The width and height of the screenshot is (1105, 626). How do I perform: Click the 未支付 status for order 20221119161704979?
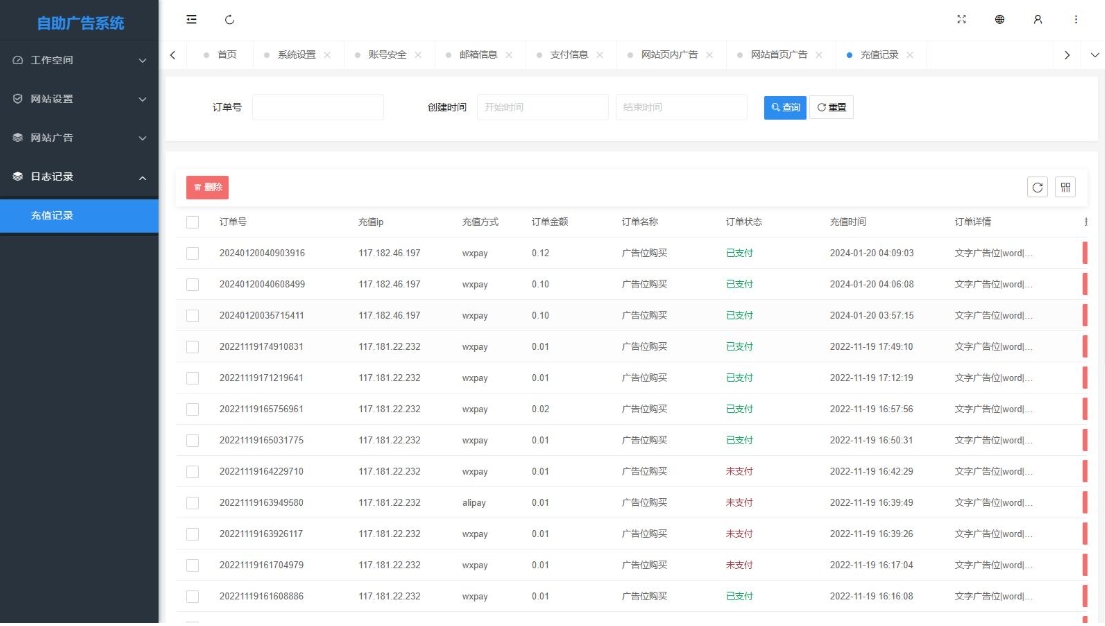pyautogui.click(x=739, y=565)
